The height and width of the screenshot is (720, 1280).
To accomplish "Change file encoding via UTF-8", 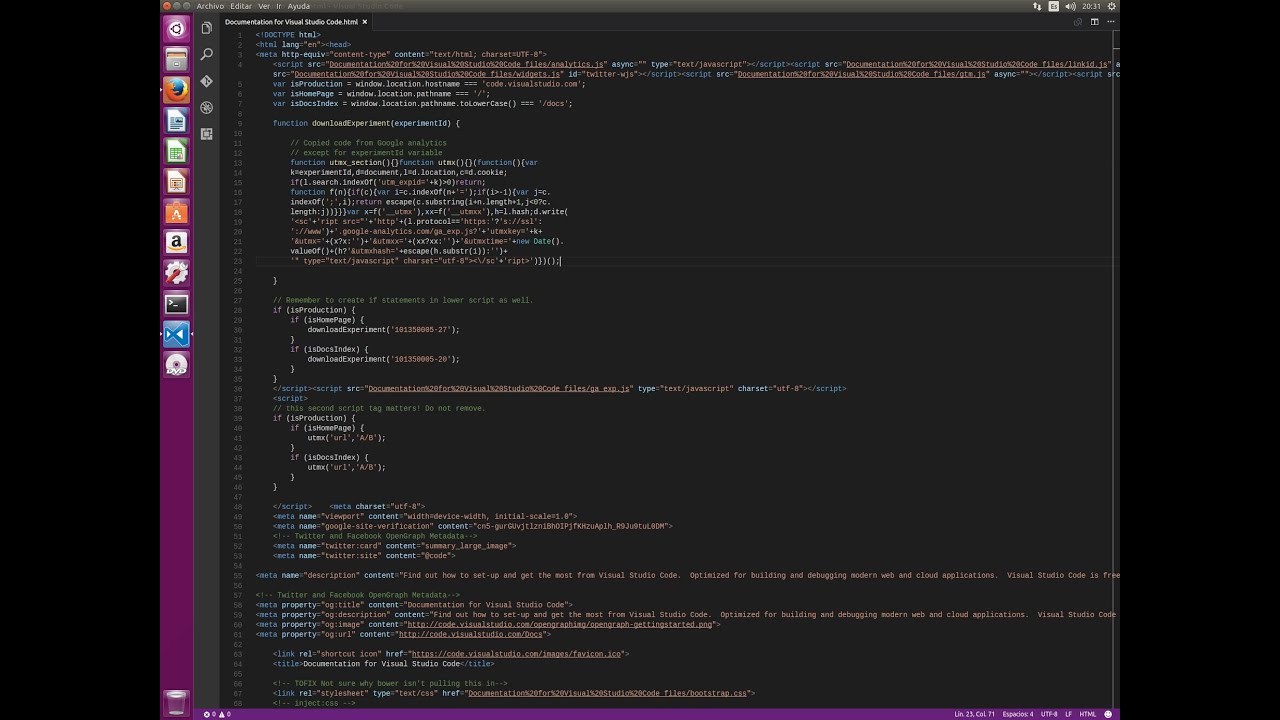I will point(1049,714).
